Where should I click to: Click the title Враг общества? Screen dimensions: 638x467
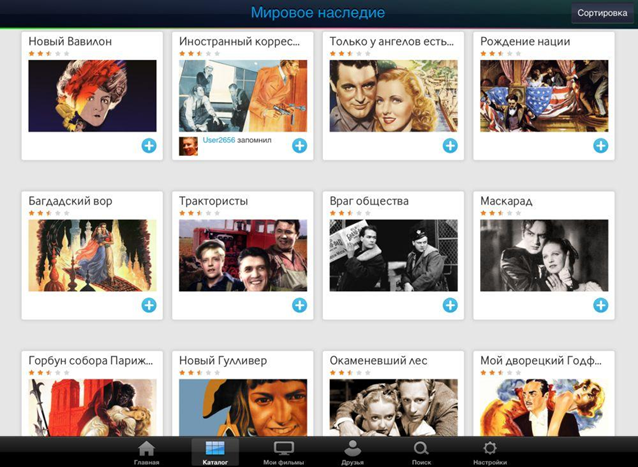point(369,201)
